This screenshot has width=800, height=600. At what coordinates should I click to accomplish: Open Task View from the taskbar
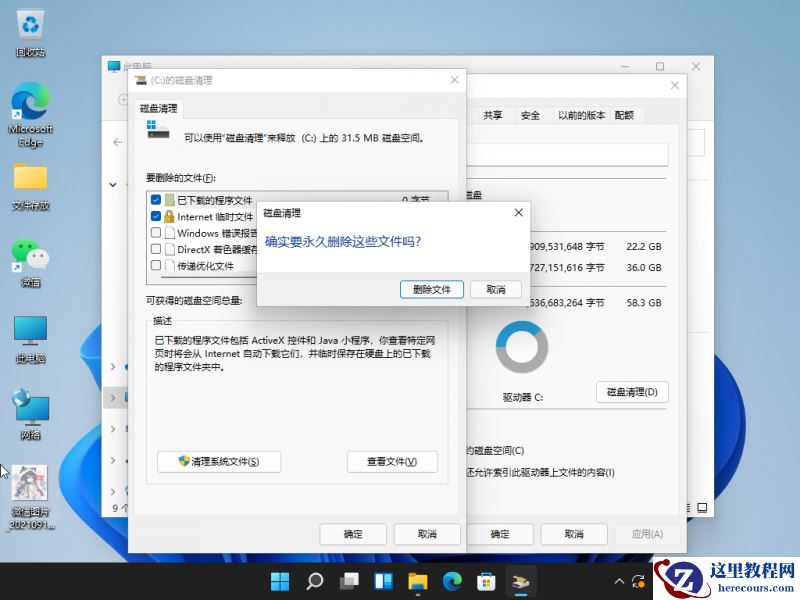(349, 580)
